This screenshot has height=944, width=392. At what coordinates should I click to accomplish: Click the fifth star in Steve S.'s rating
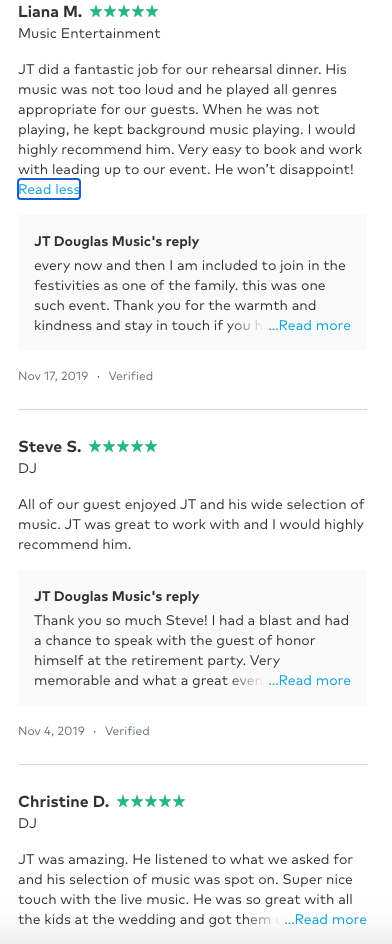151,447
